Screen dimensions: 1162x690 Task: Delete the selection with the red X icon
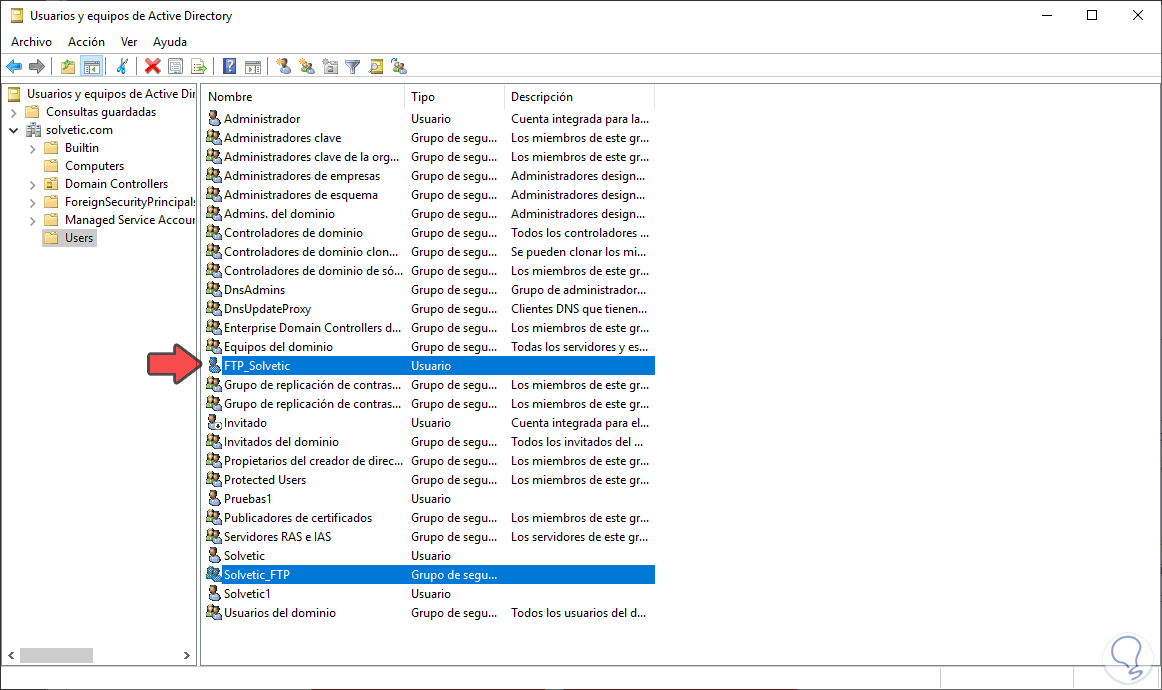(x=153, y=67)
